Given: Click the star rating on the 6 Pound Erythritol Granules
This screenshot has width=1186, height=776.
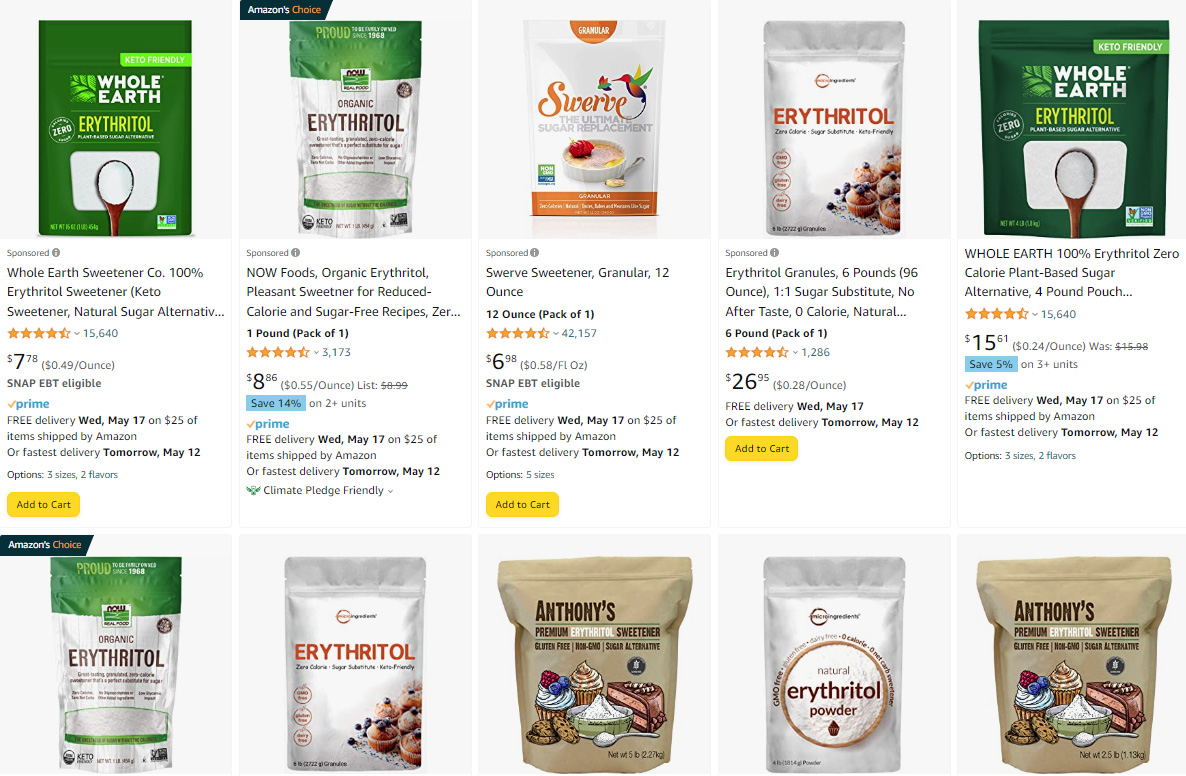Looking at the screenshot, I should point(756,352).
